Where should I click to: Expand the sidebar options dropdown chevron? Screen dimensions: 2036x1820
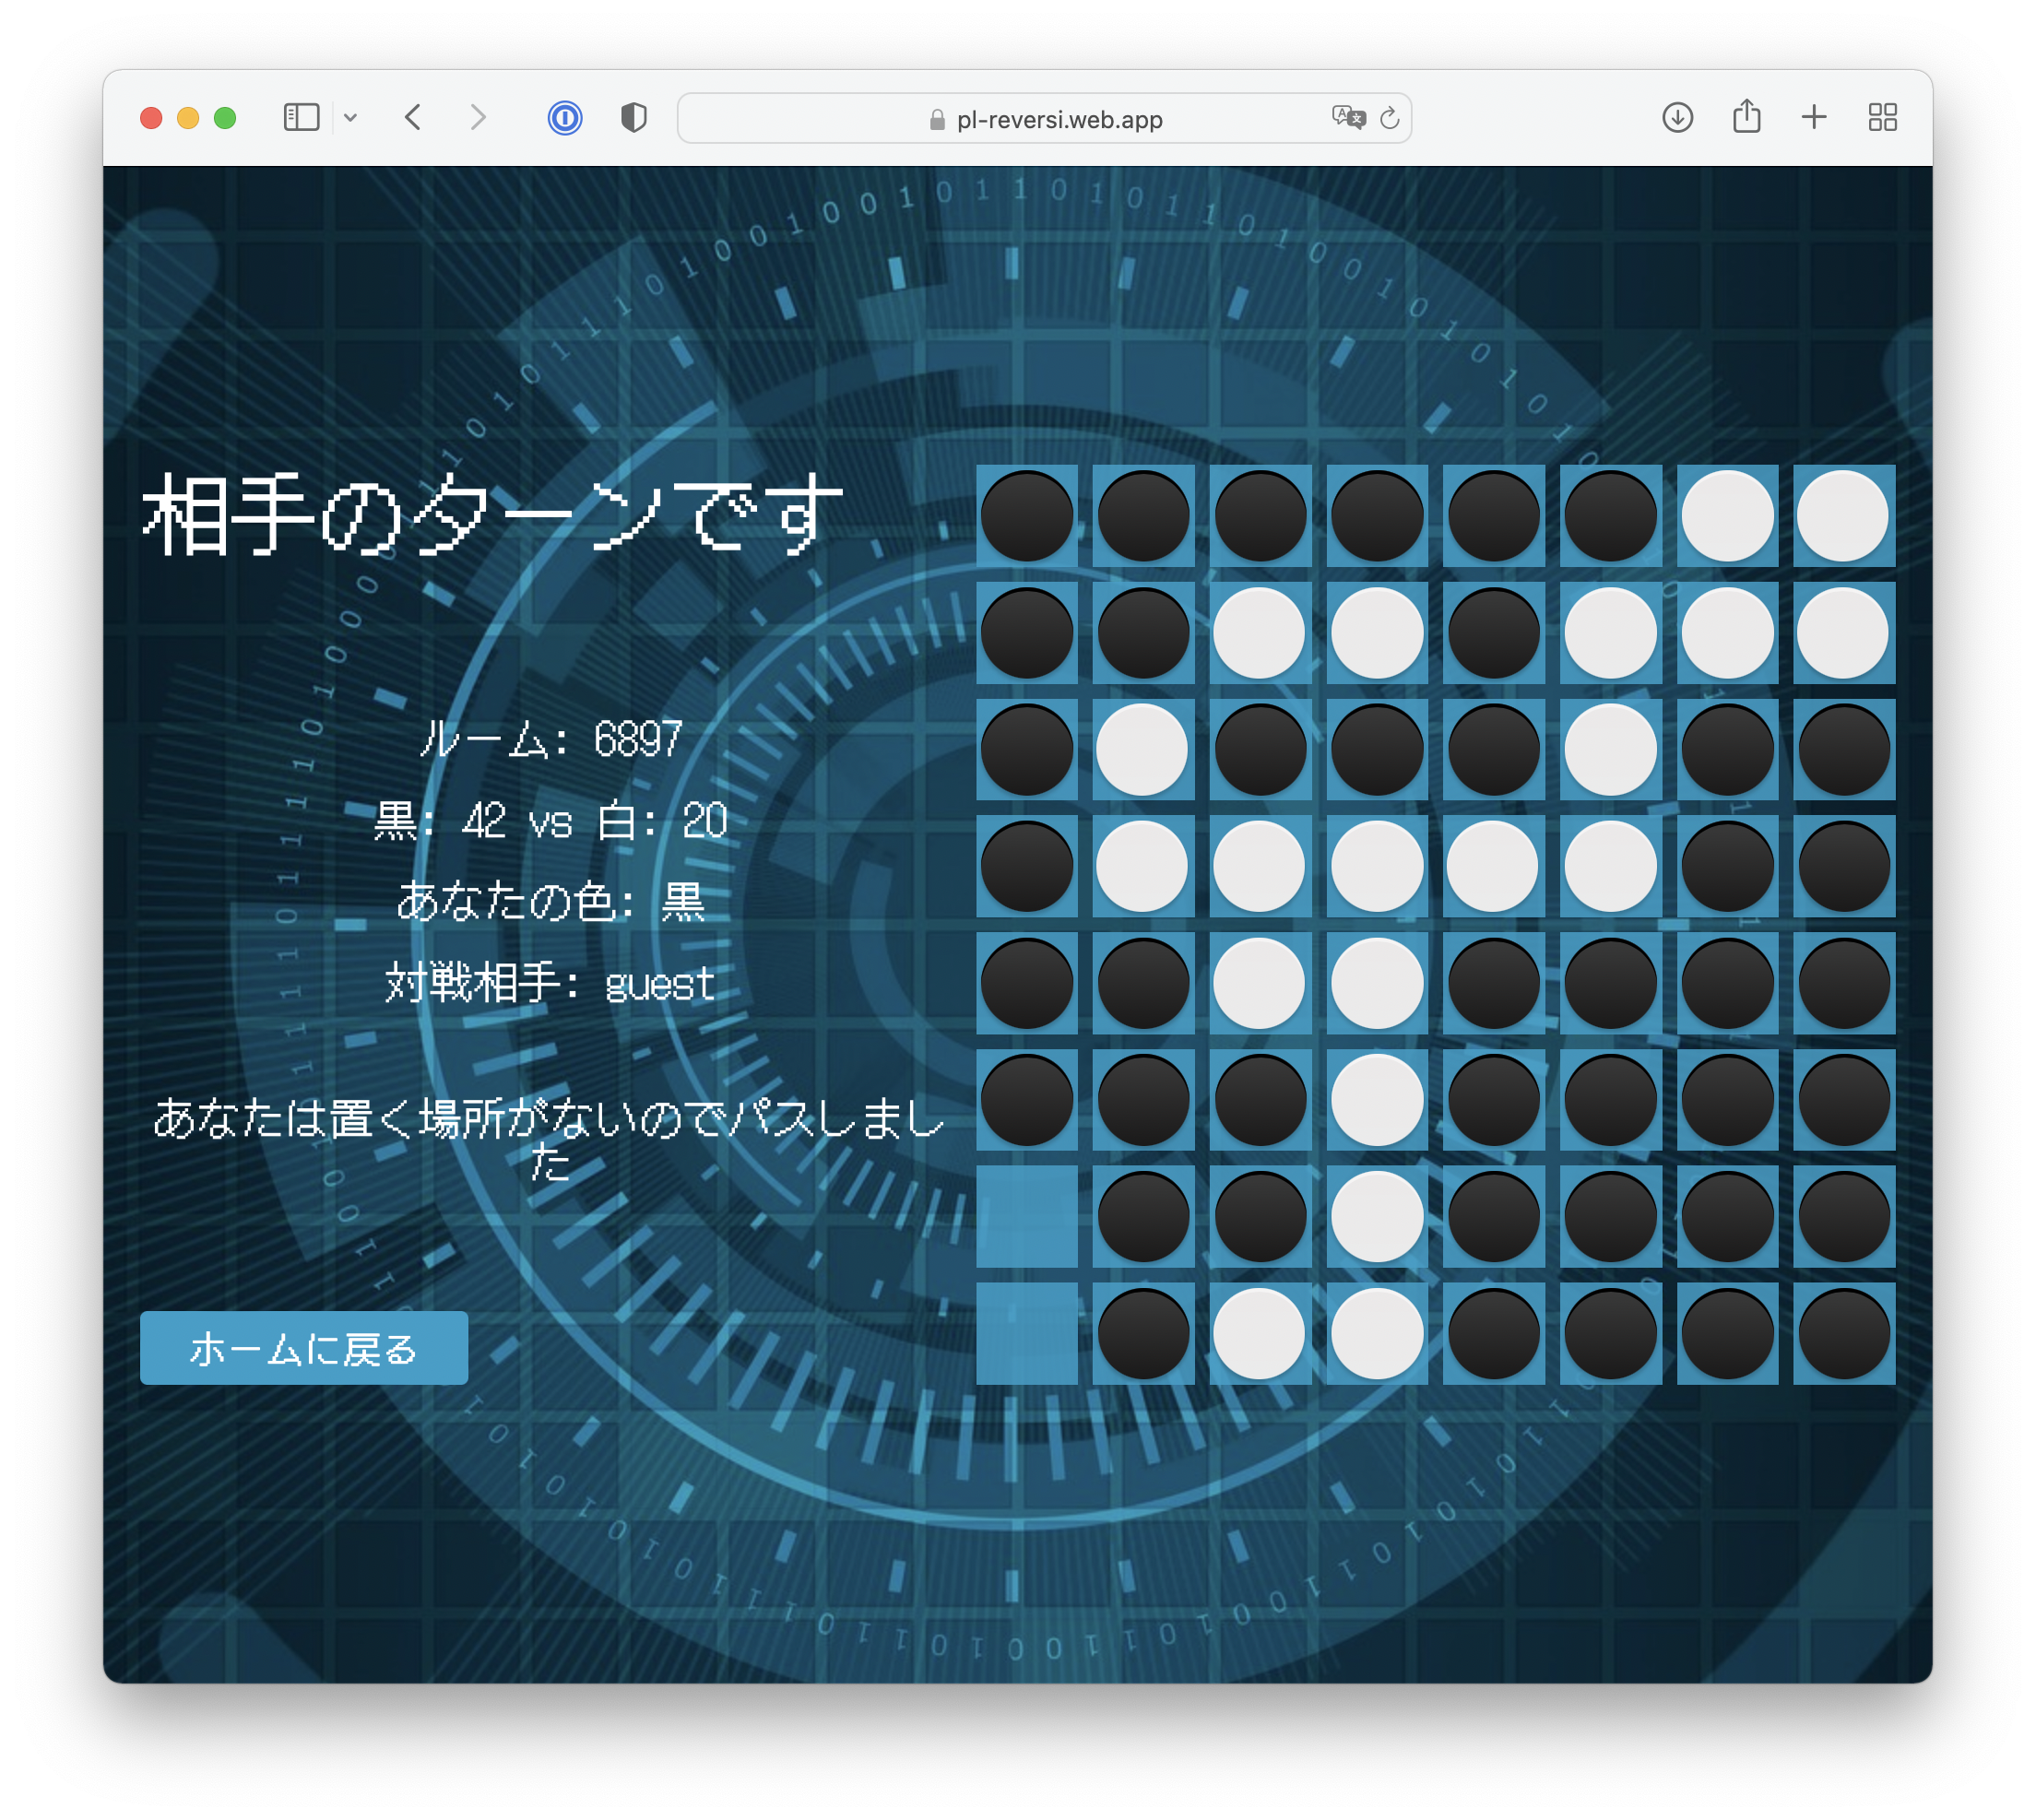coord(350,118)
